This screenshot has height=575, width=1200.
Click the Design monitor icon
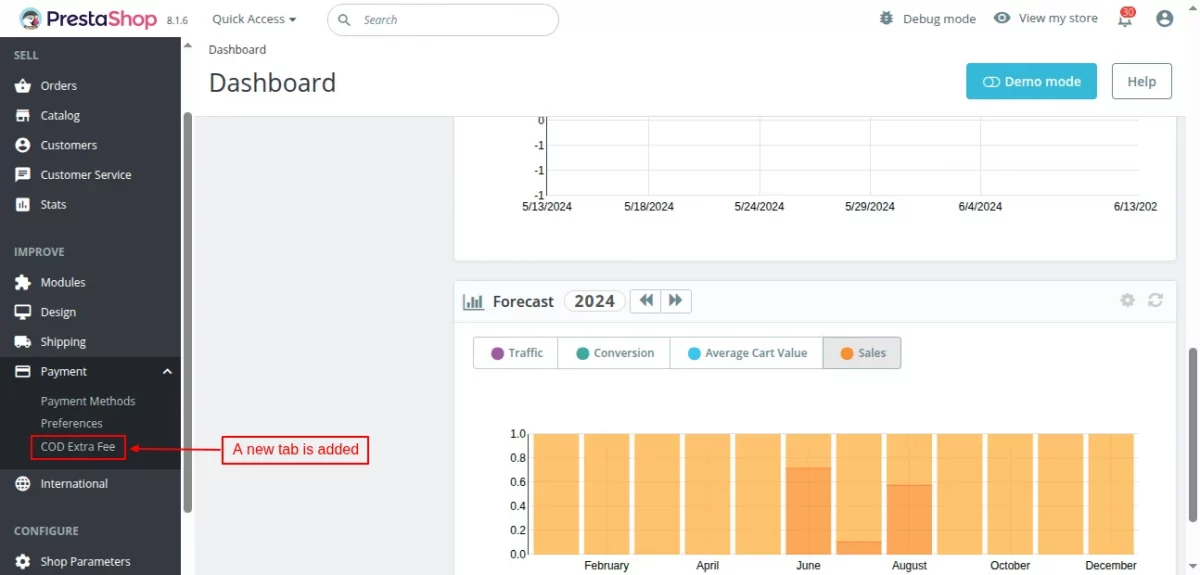pyautogui.click(x=23, y=312)
